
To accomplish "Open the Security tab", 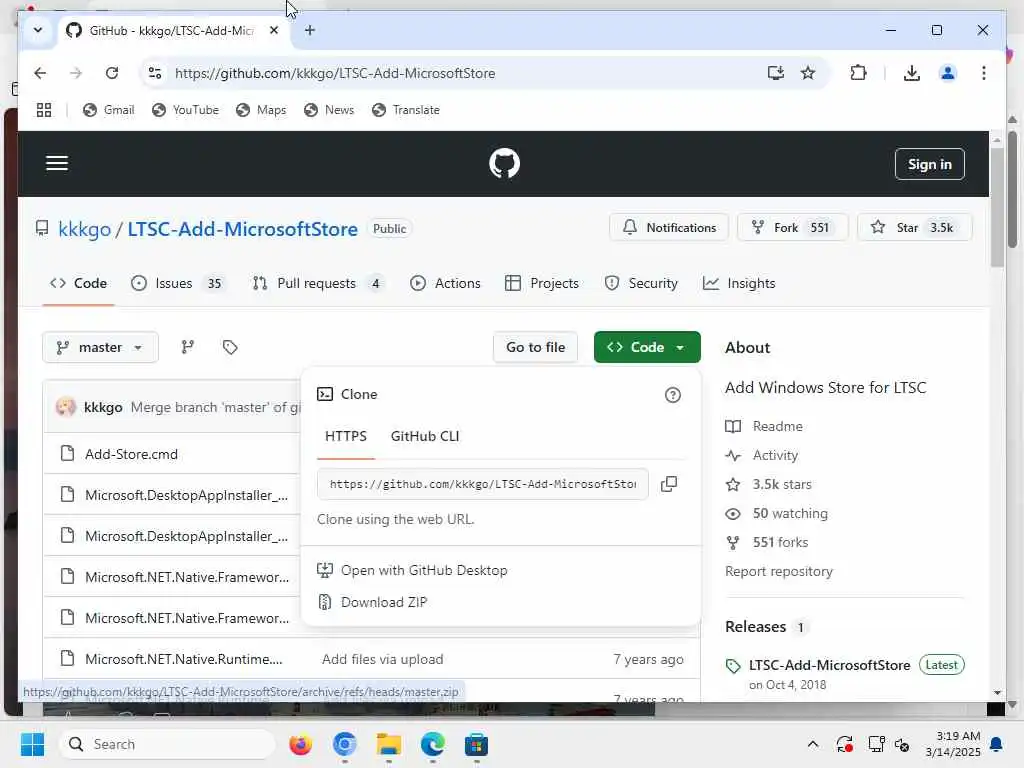I will pos(641,283).
